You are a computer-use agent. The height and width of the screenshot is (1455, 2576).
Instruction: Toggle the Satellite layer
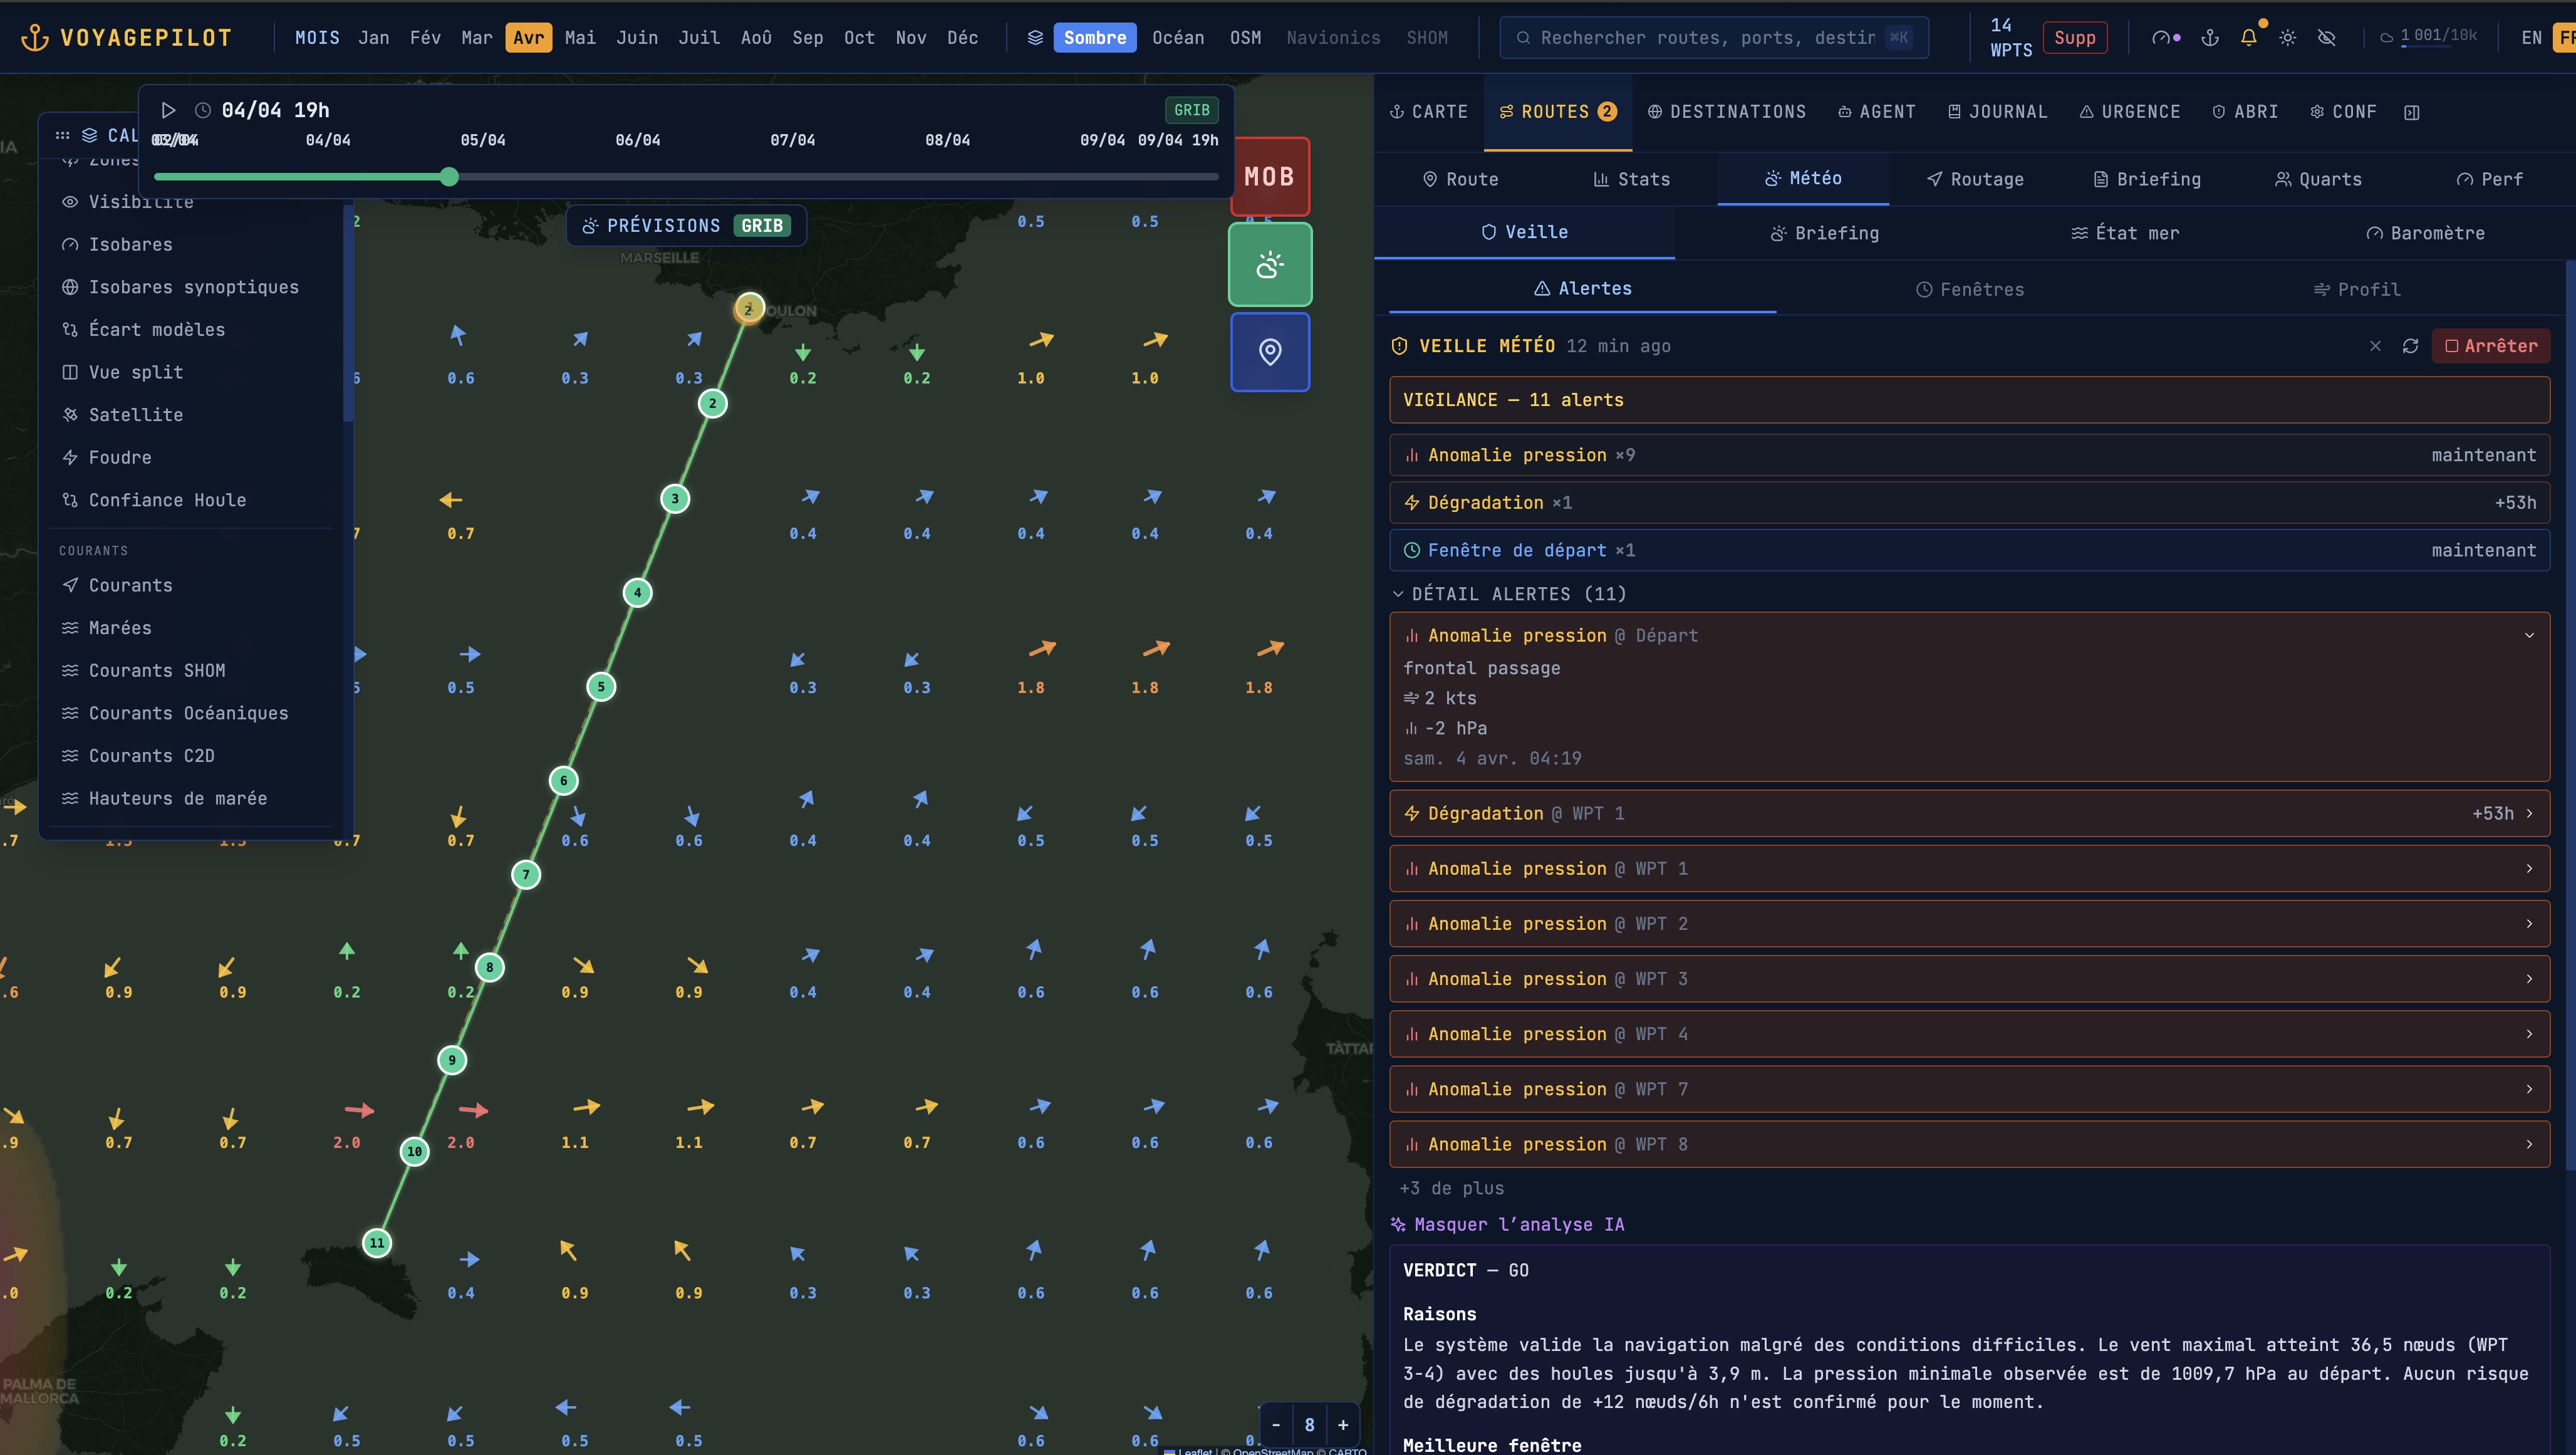(x=136, y=415)
